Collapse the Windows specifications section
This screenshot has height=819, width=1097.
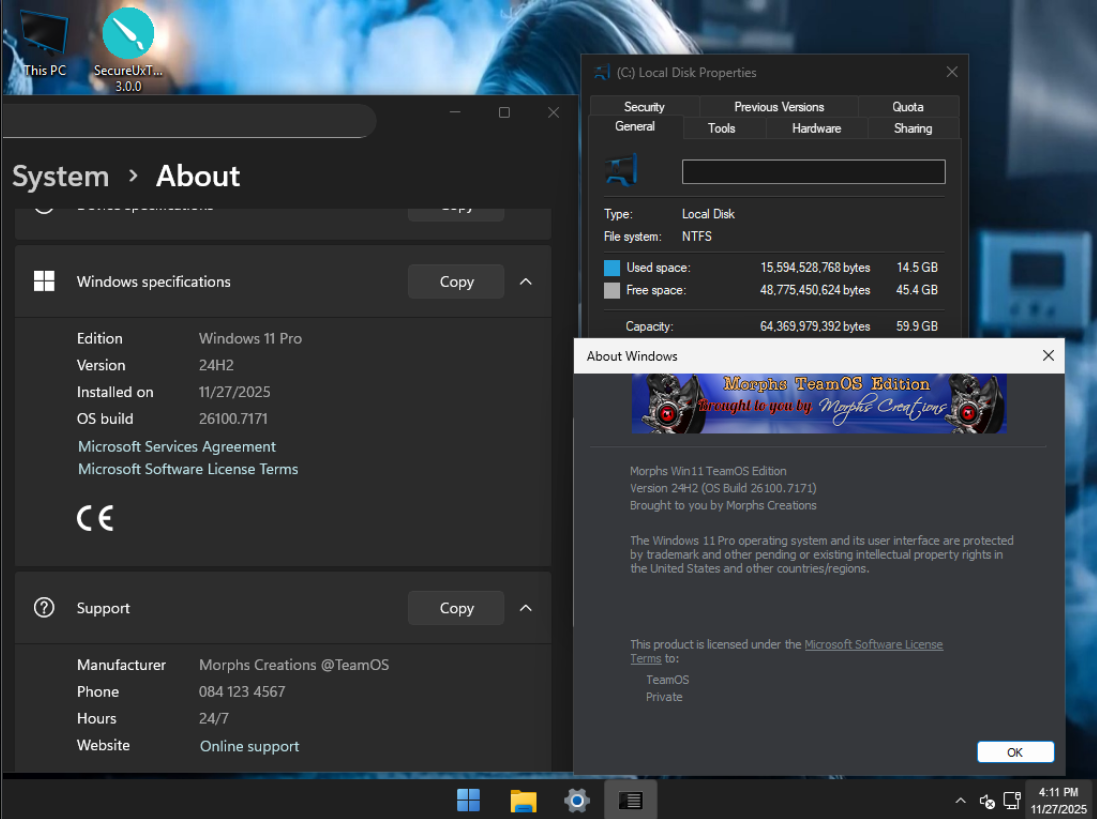(x=526, y=282)
